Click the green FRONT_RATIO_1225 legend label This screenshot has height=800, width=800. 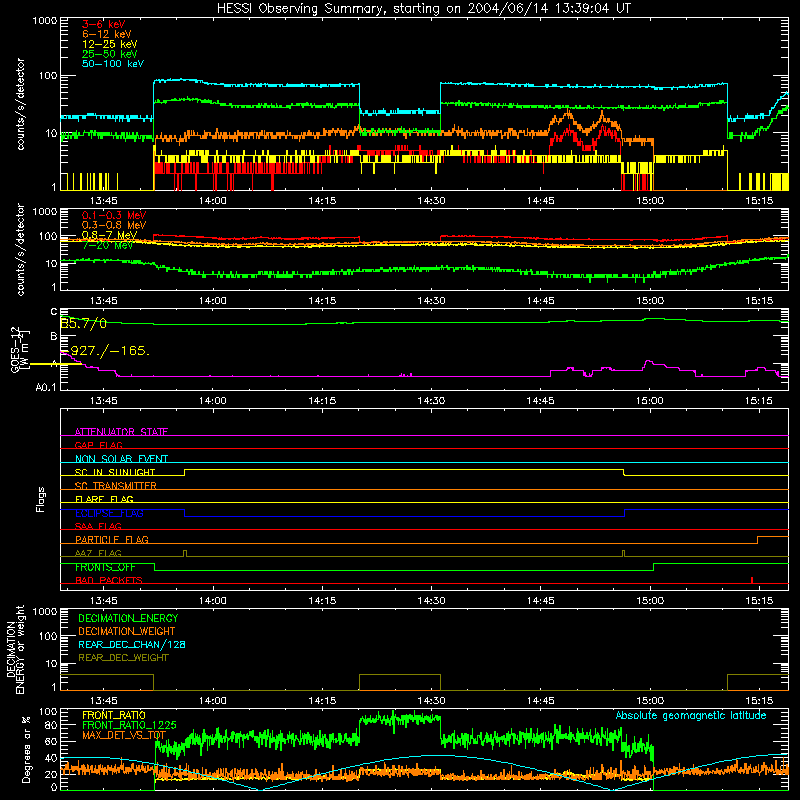(130, 725)
